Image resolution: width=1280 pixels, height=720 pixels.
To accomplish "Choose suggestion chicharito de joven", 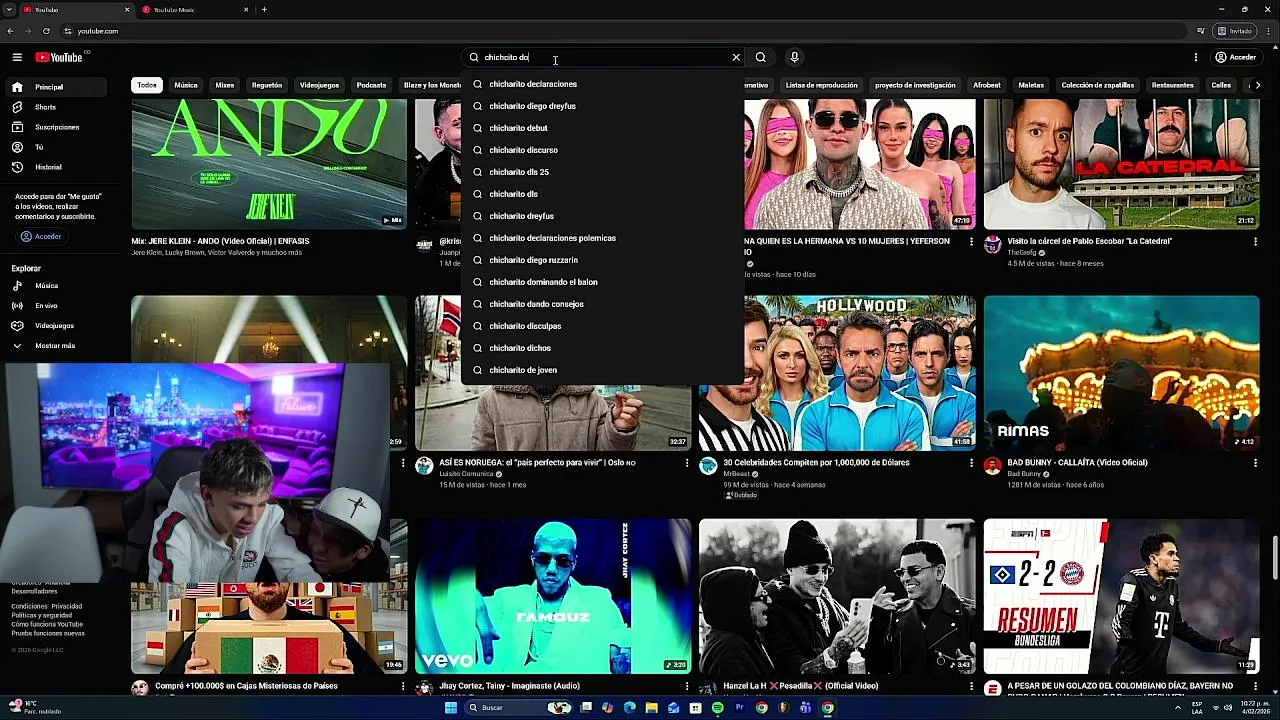I will pos(603,370).
